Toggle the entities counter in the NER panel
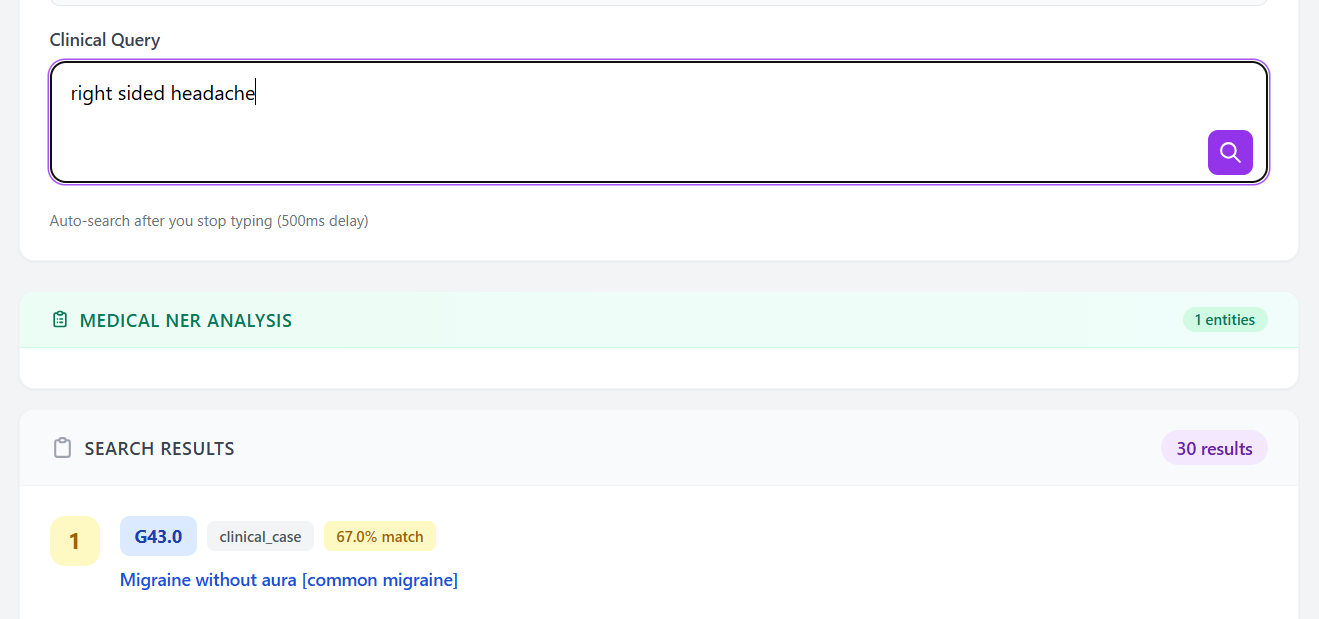Screen dimensions: 1319x619 point(1225,319)
